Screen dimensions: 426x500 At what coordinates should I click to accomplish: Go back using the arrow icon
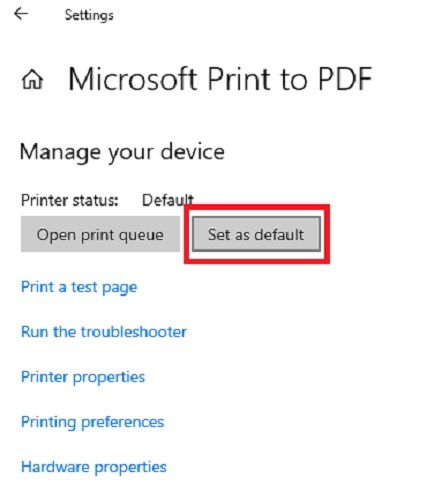[21, 14]
